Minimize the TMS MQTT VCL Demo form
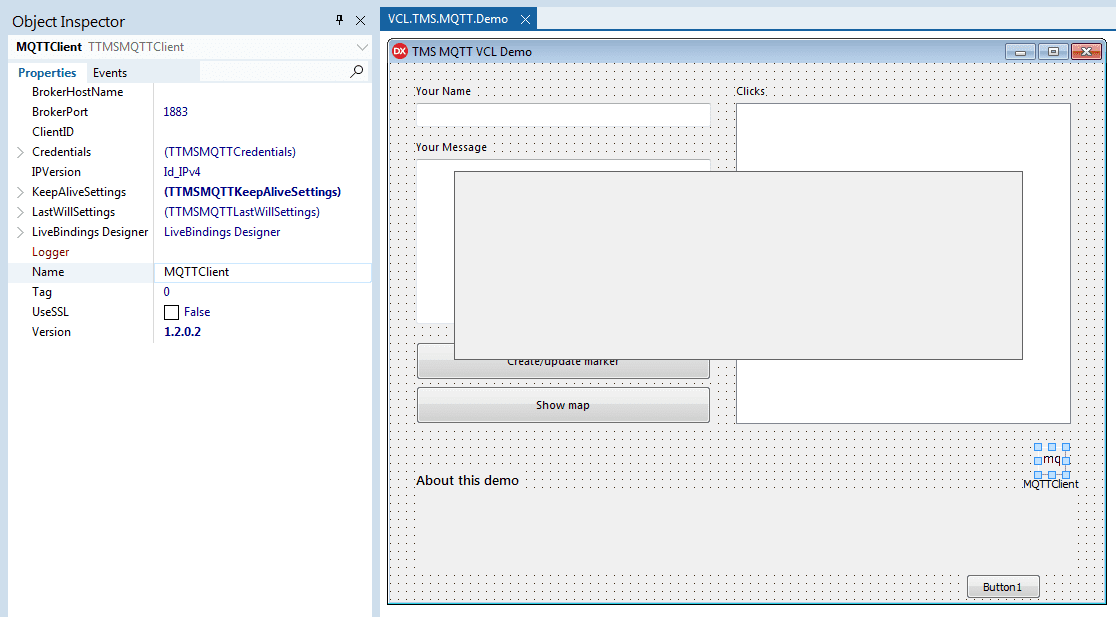The image size is (1116, 617). [x=1020, y=51]
